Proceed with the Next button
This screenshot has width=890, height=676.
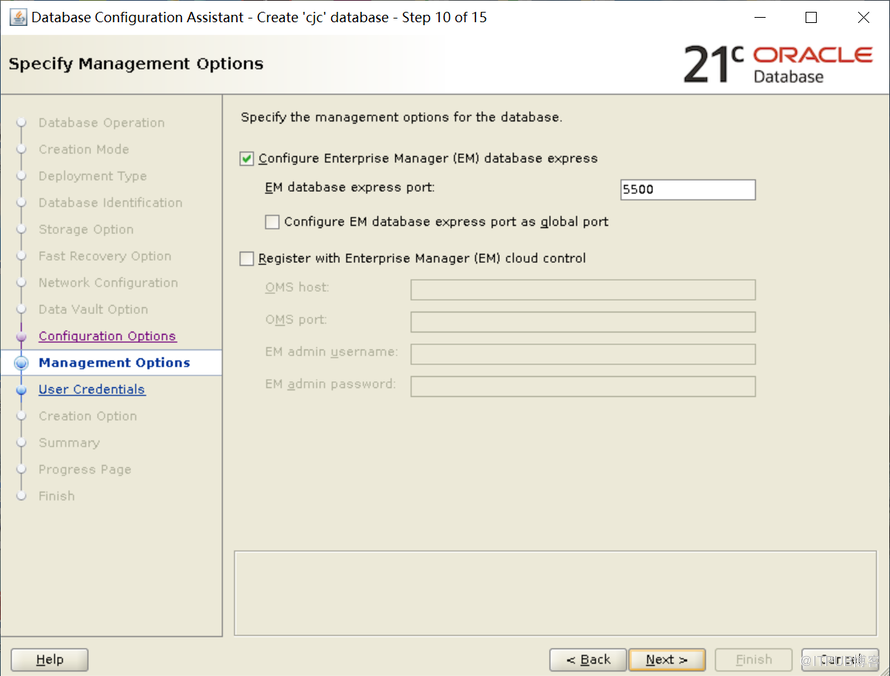point(667,660)
